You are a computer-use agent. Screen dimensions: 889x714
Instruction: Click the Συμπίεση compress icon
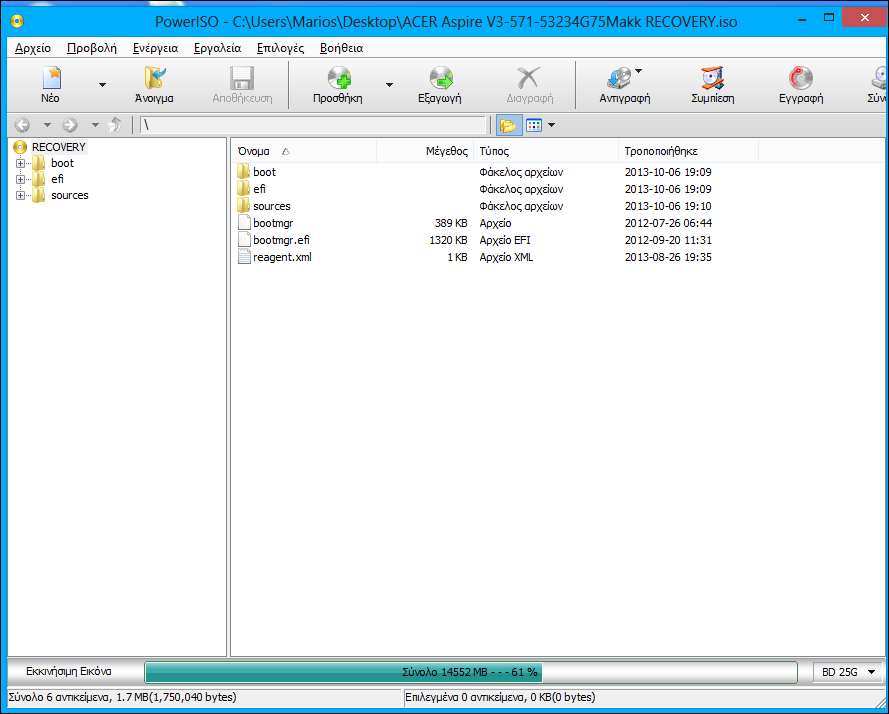712,78
